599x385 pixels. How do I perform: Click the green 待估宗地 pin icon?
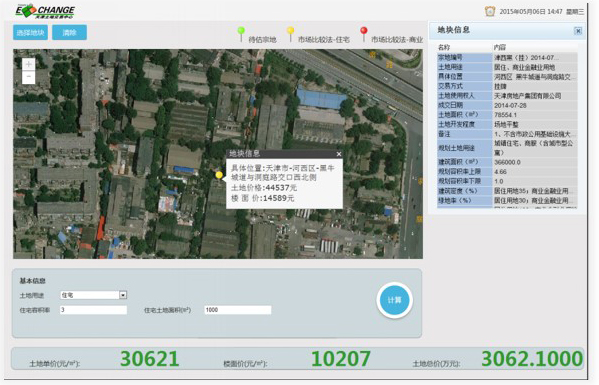tap(241, 34)
